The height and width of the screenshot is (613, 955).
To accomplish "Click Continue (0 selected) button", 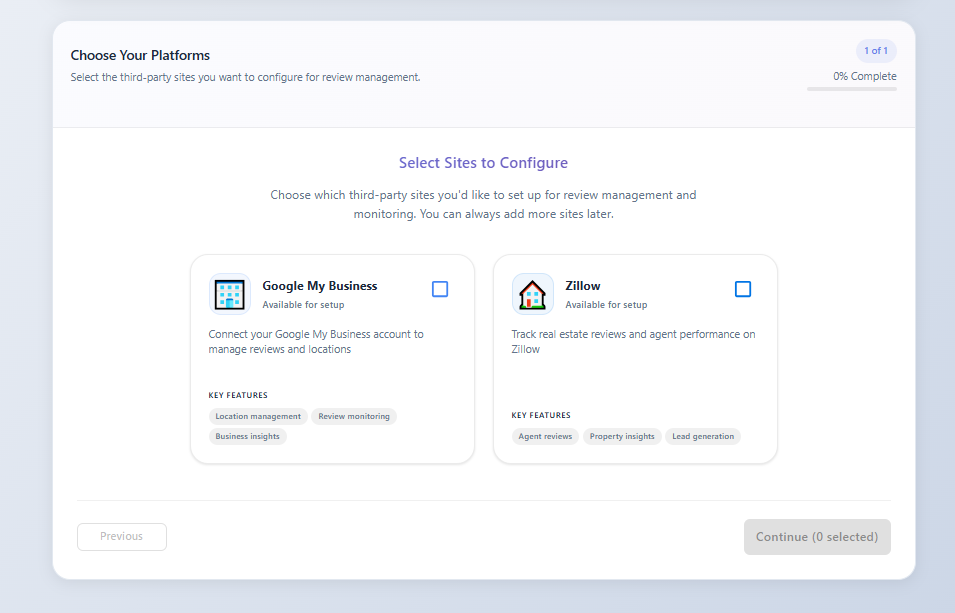I will tap(817, 537).
